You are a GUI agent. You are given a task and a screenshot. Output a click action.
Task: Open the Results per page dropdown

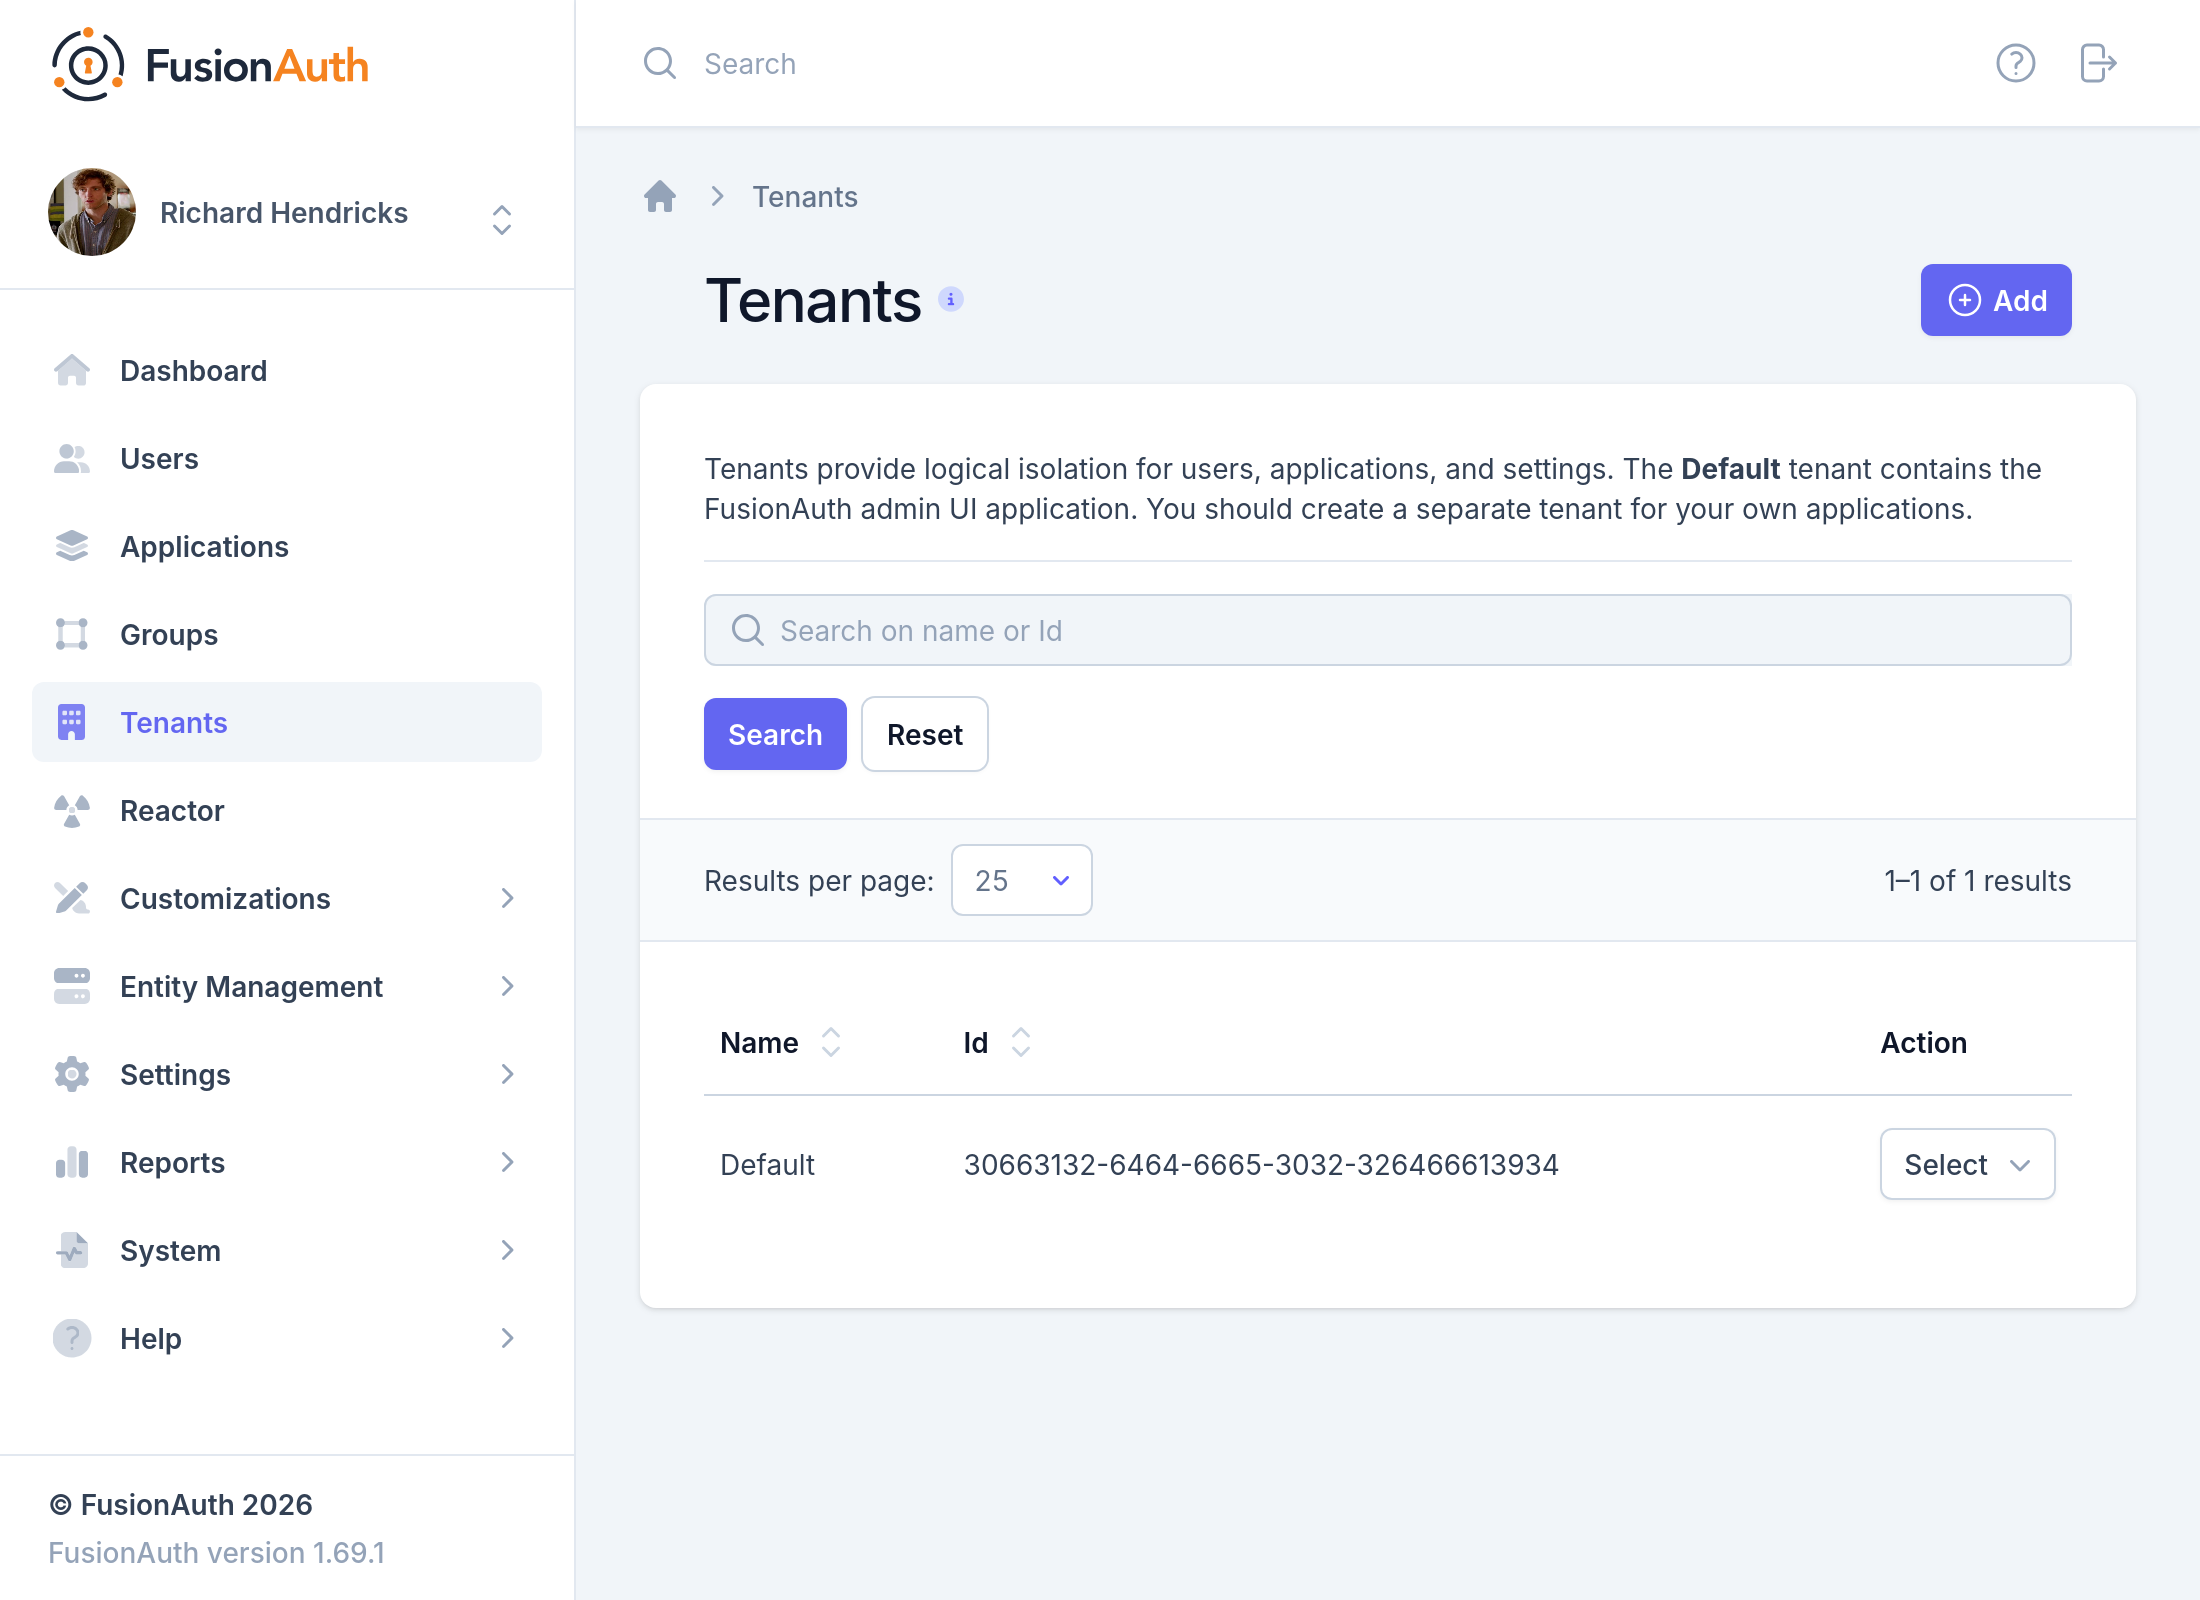(x=1021, y=880)
